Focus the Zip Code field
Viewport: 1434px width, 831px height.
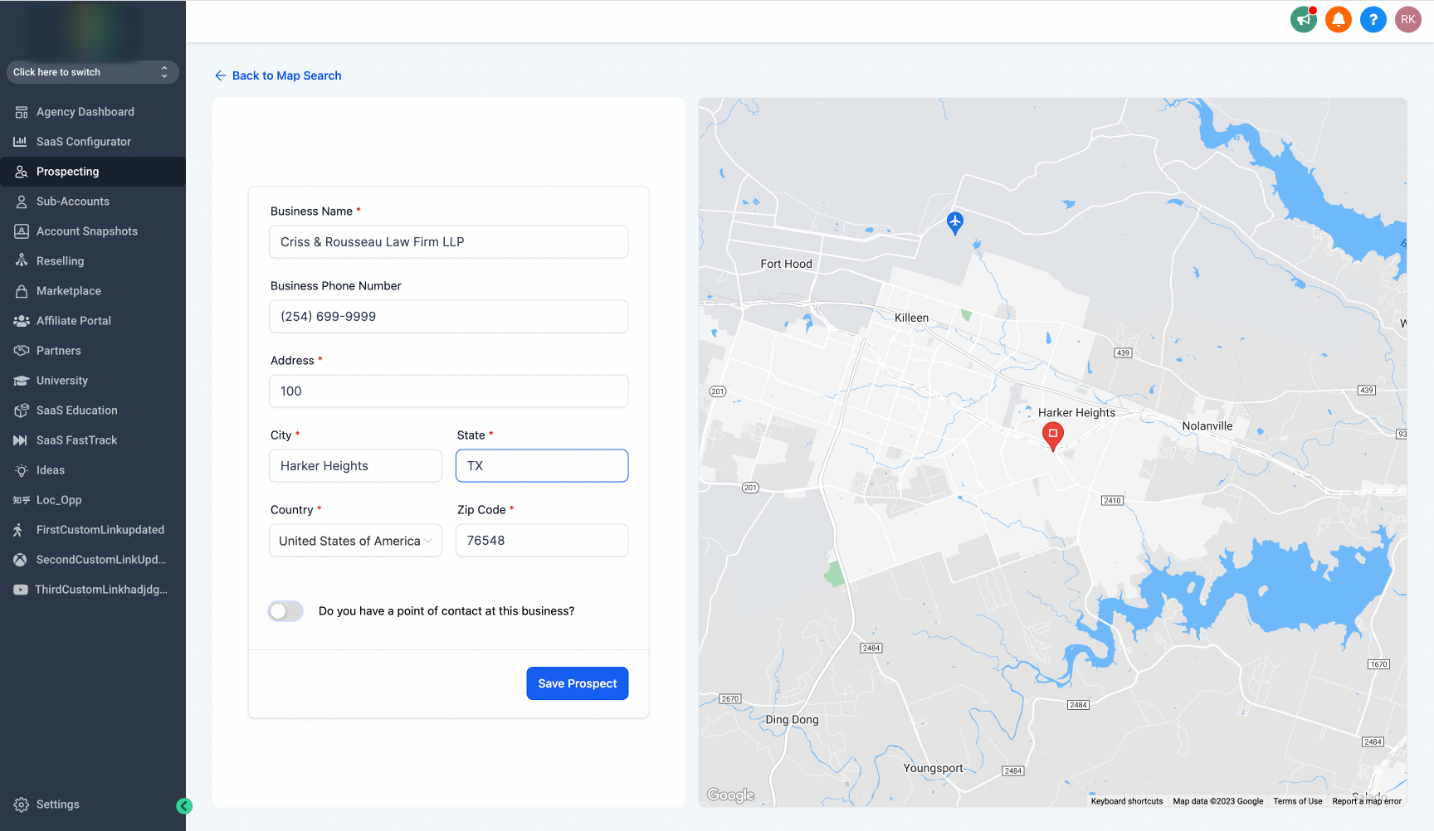542,541
